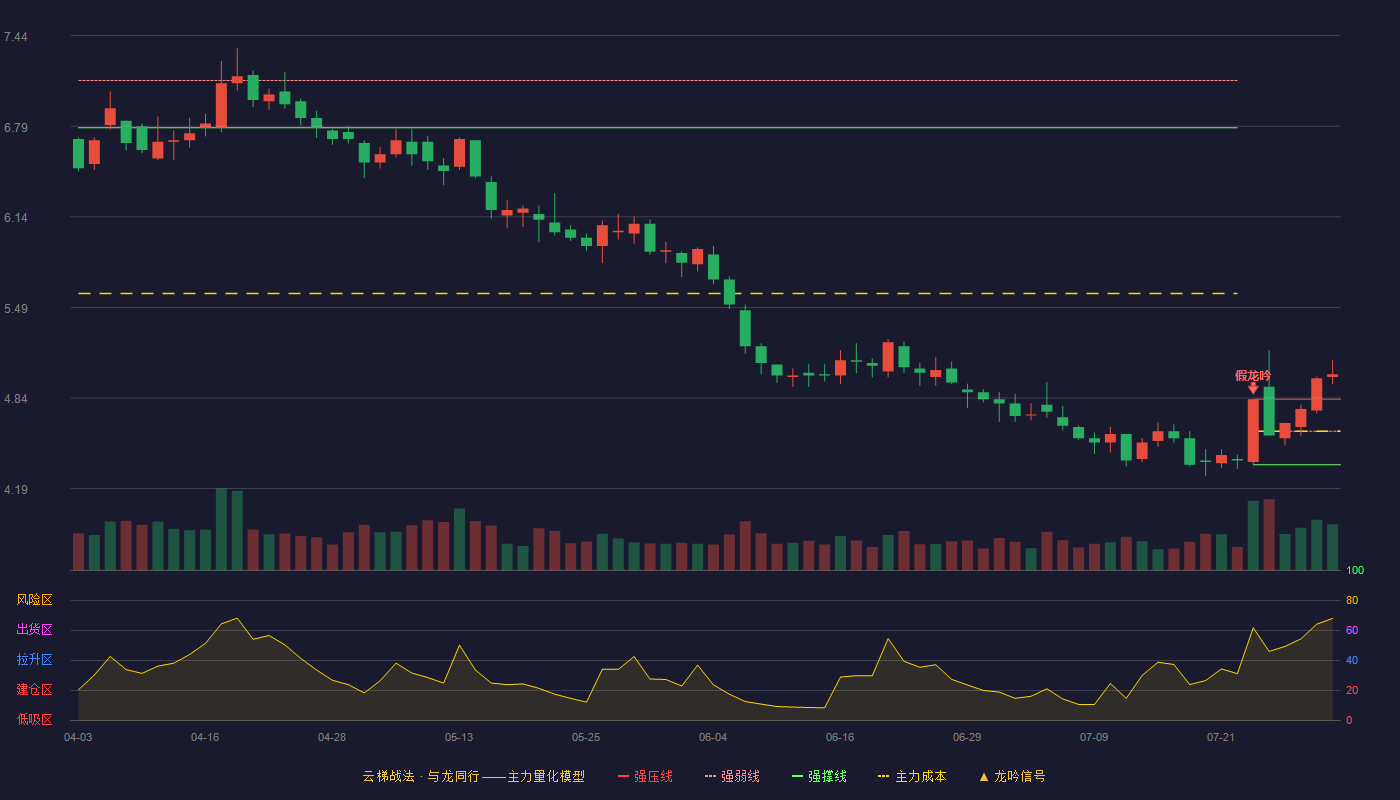The image size is (1400, 800).
Task: Click the tallest green volume bar near 04-16
Action: pyautogui.click(x=221, y=529)
